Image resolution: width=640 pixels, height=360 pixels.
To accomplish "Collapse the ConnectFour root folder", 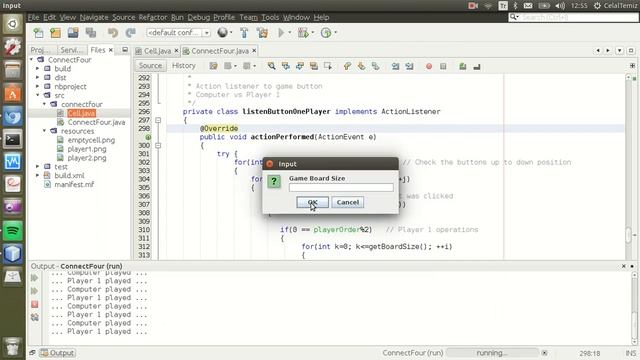I will click(31, 60).
